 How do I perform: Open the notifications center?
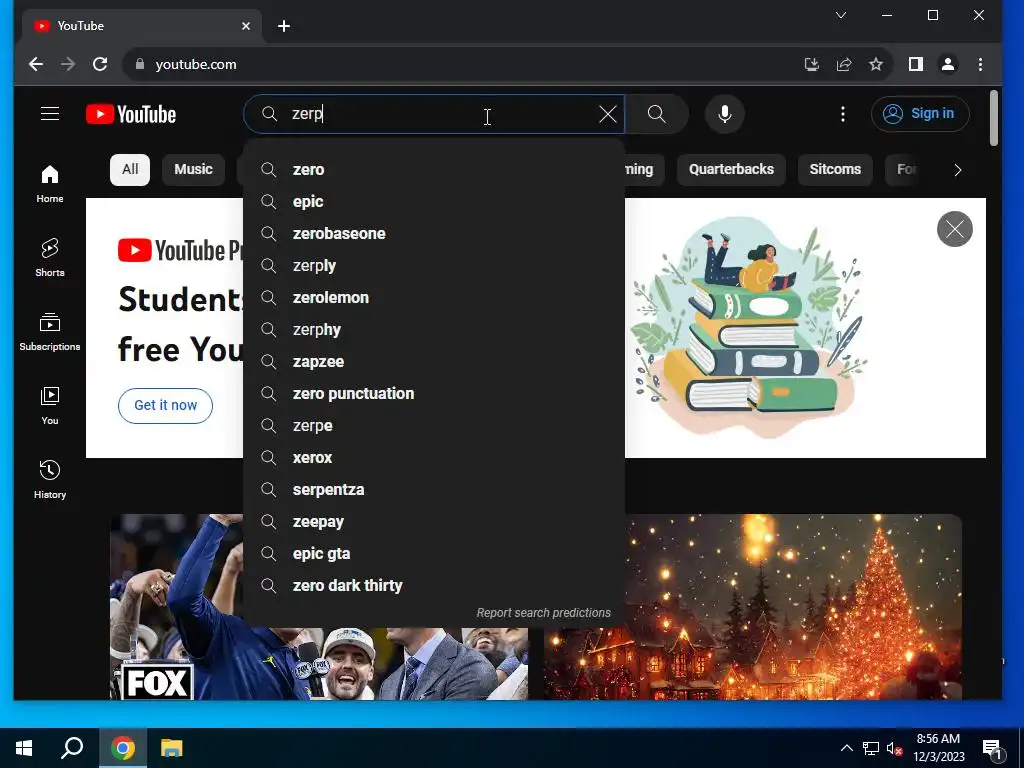pyautogui.click(x=993, y=749)
